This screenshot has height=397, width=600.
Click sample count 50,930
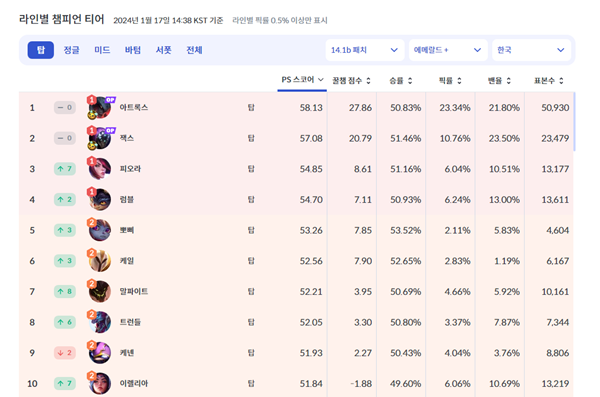[x=555, y=108]
